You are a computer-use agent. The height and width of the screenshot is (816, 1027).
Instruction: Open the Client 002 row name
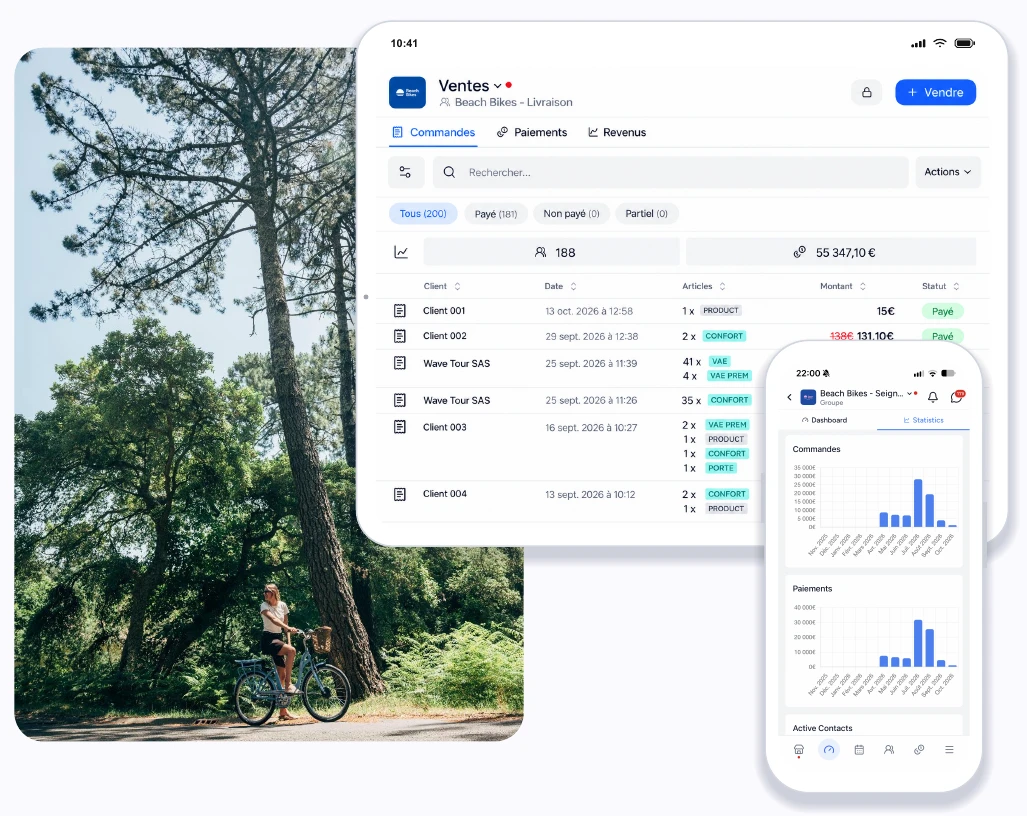(445, 336)
